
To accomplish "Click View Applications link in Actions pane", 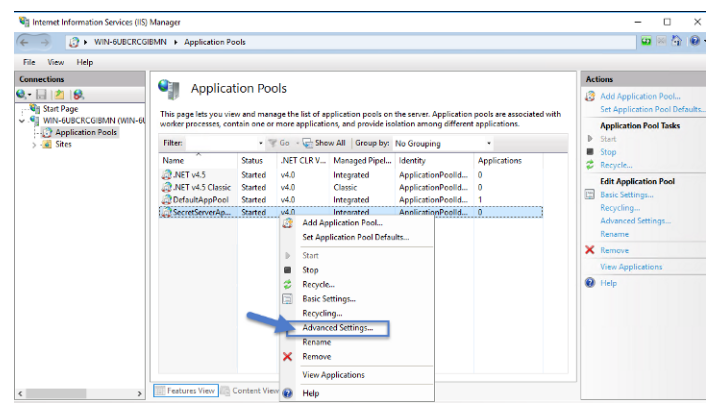I will click(631, 267).
